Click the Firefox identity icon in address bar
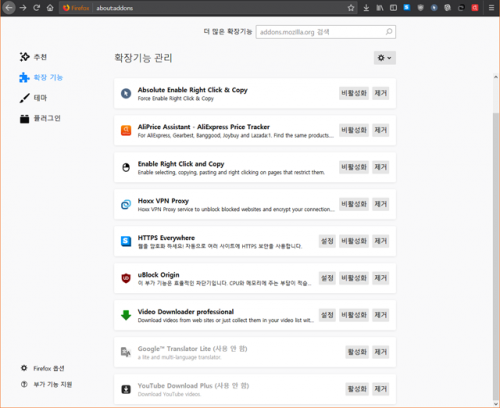The height and width of the screenshot is (408, 500). point(76,8)
